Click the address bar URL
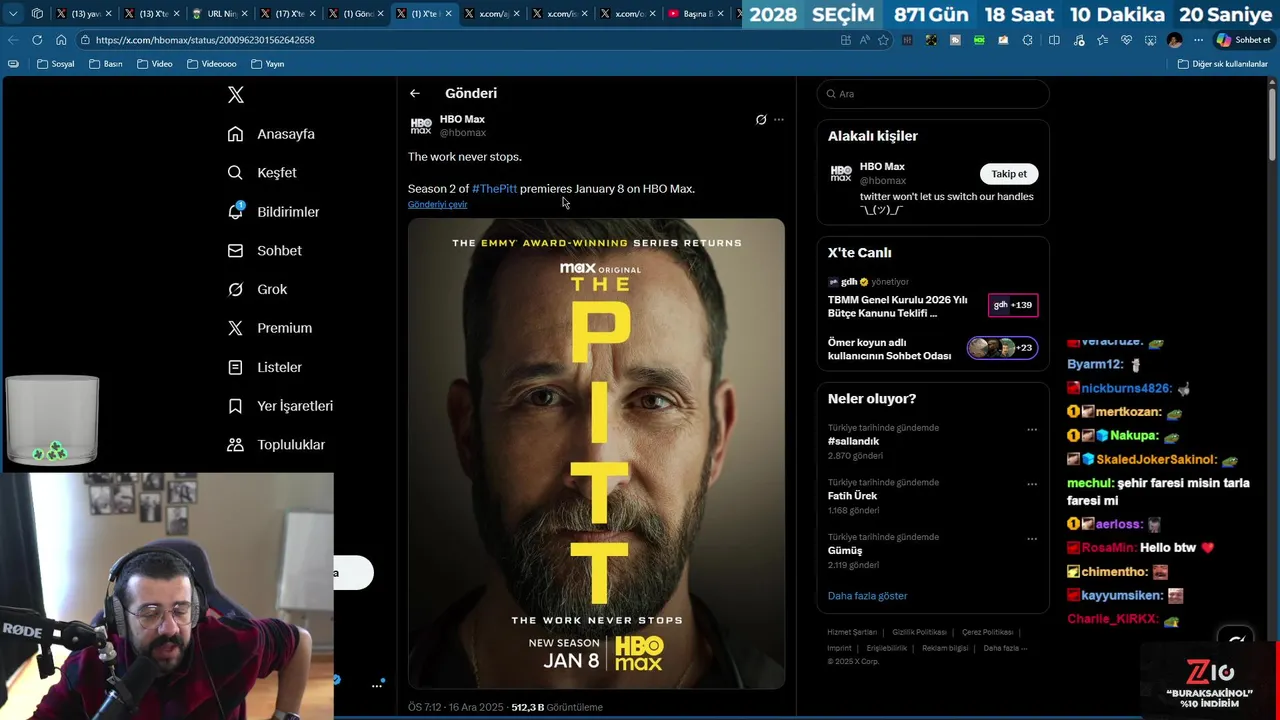The height and width of the screenshot is (720, 1280). coord(205,40)
